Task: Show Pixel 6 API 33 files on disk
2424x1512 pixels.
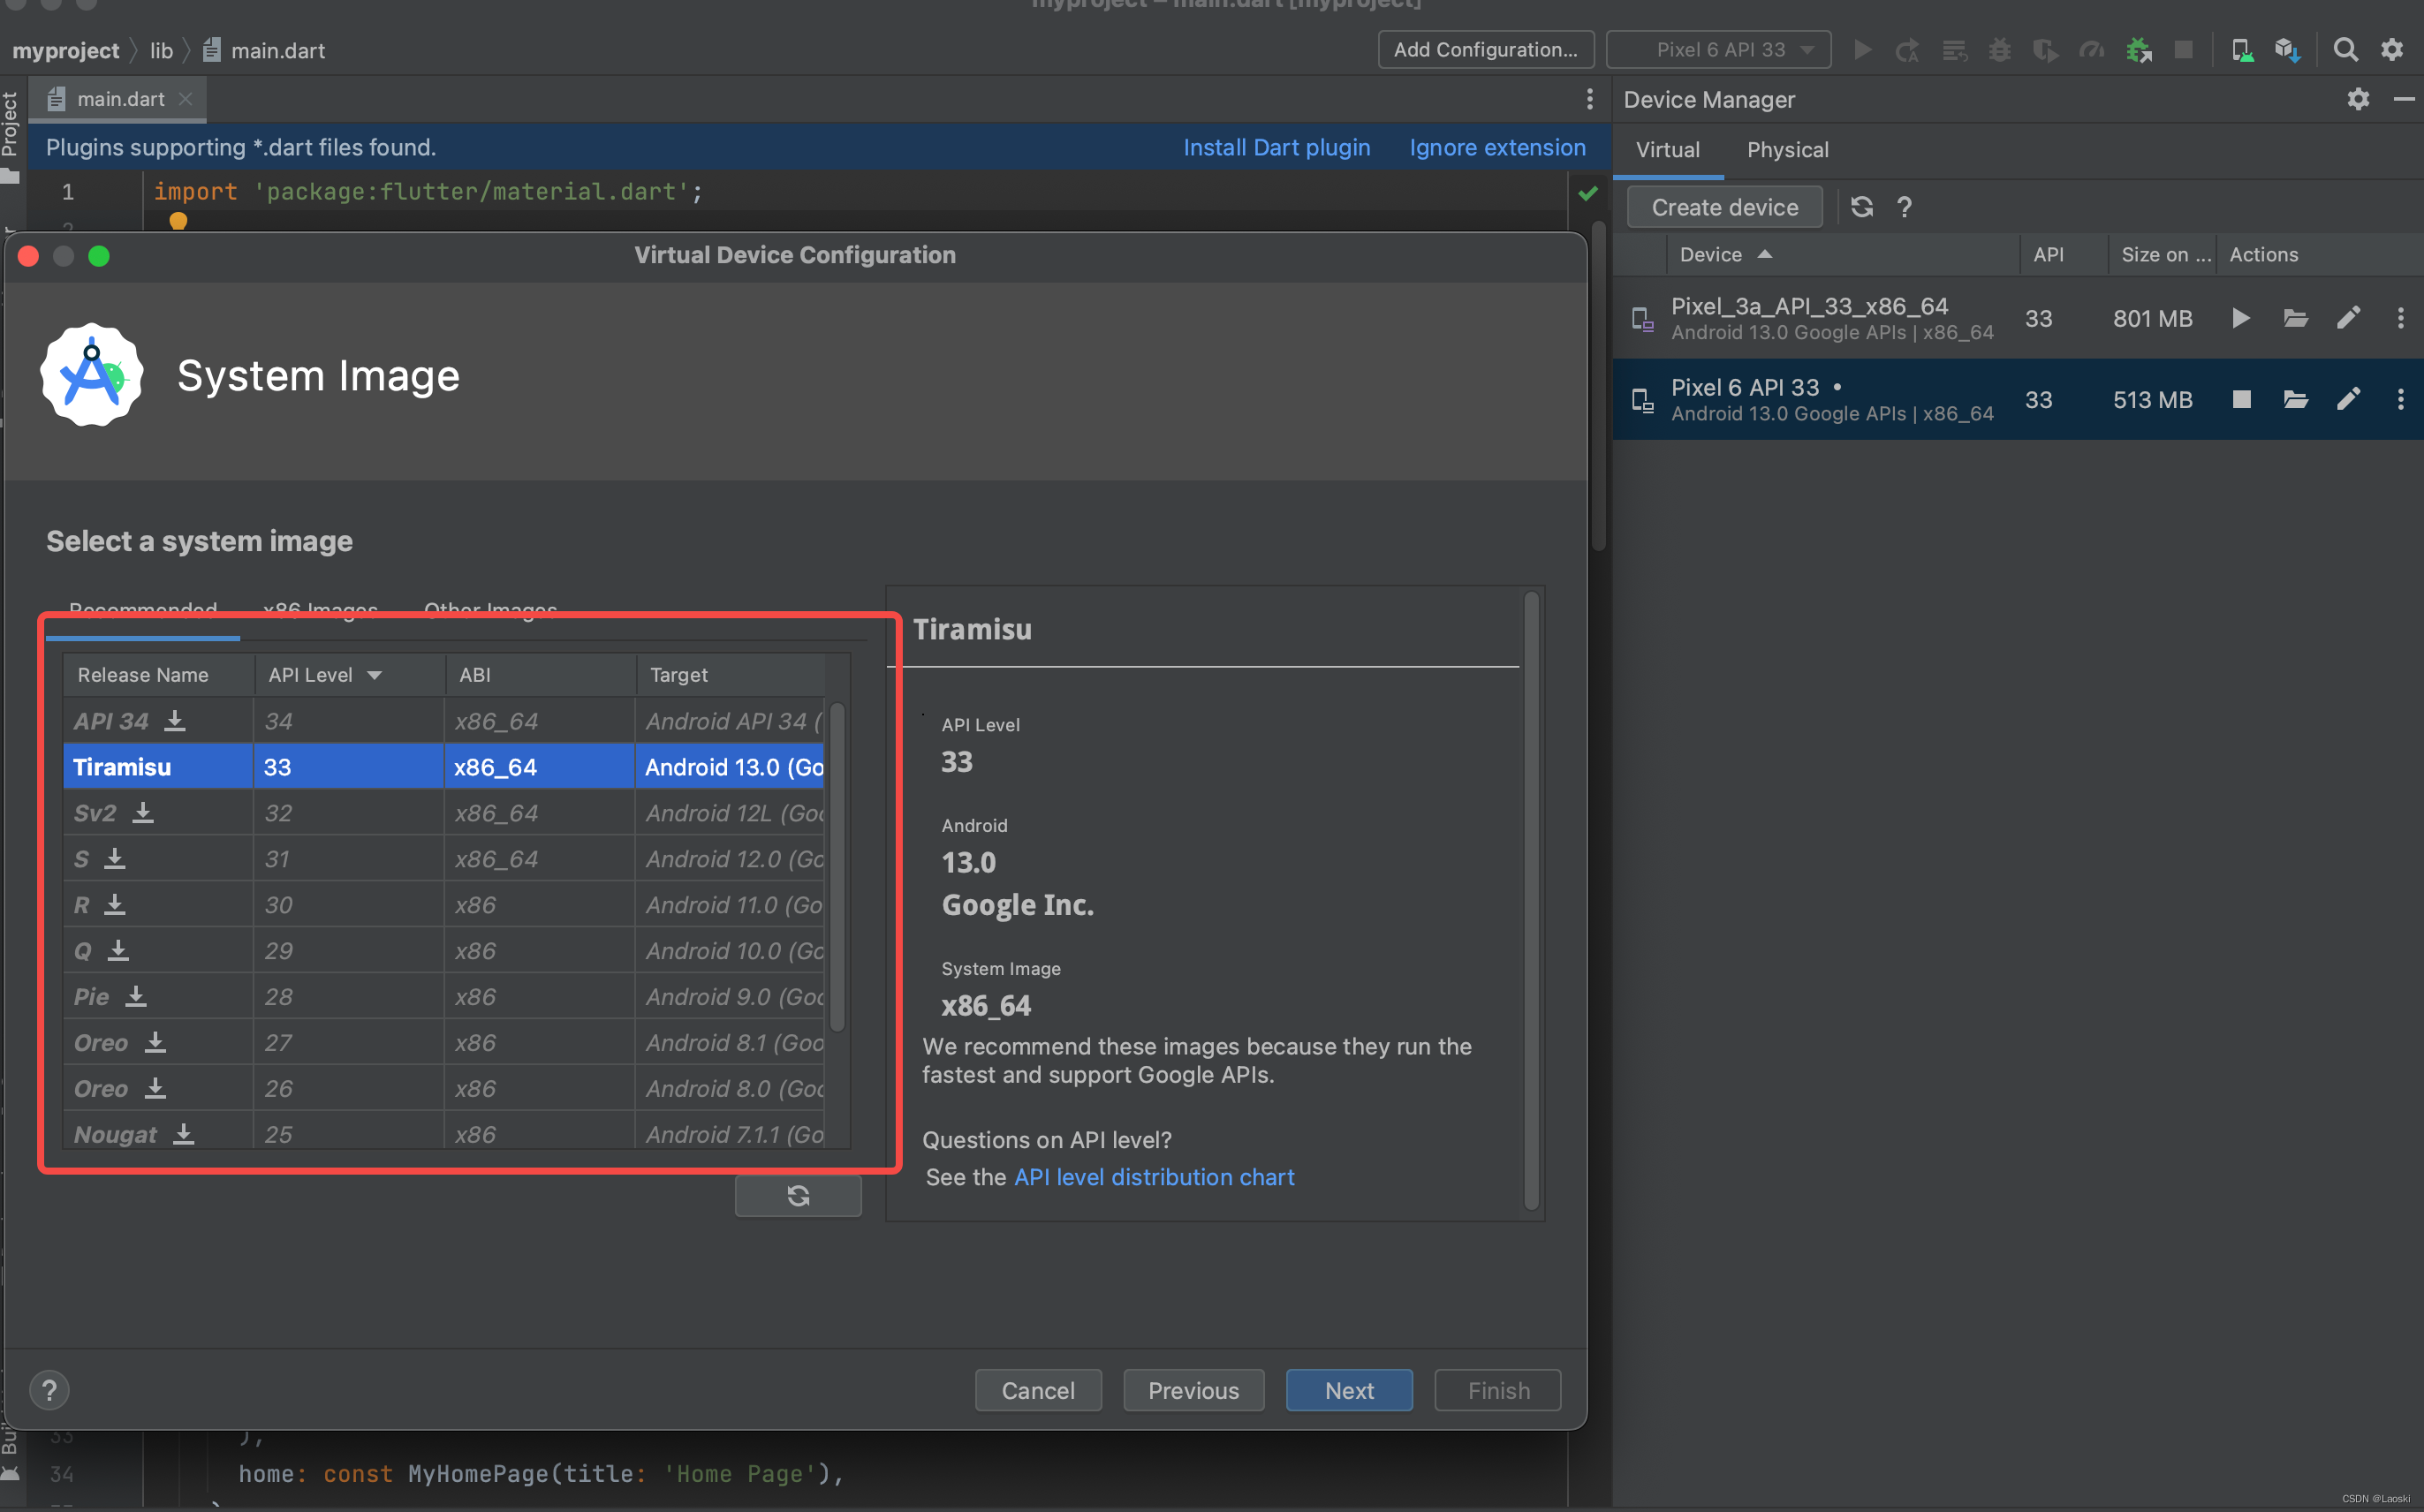Action: point(2295,399)
